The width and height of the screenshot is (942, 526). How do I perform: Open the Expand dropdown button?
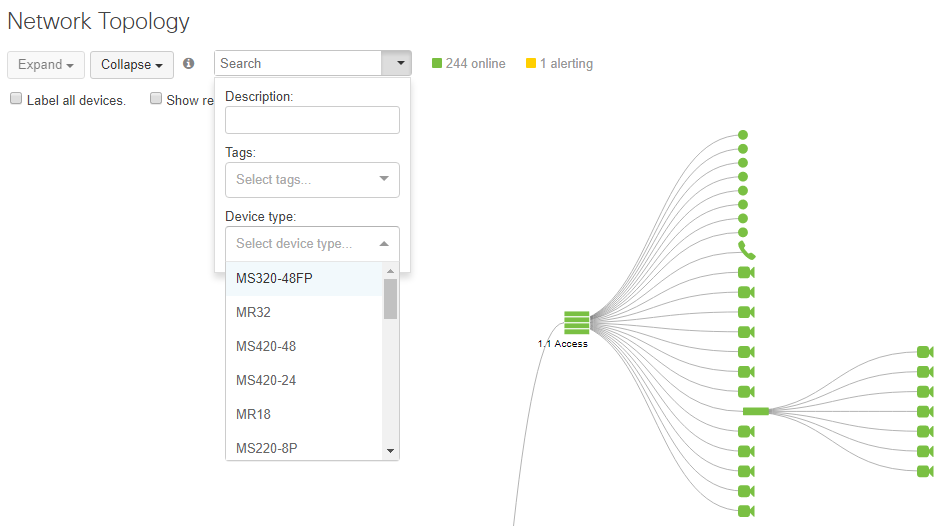click(x=46, y=65)
